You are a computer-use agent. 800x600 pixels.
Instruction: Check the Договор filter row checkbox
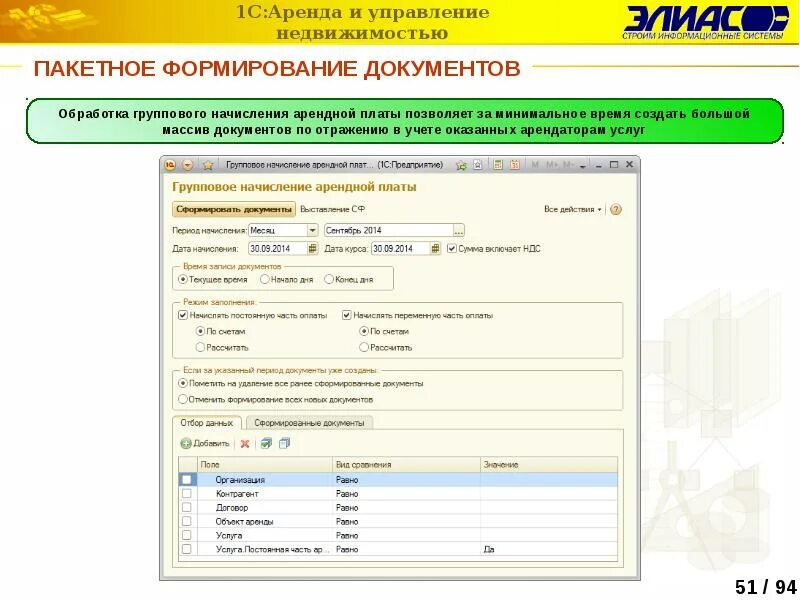coord(187,507)
